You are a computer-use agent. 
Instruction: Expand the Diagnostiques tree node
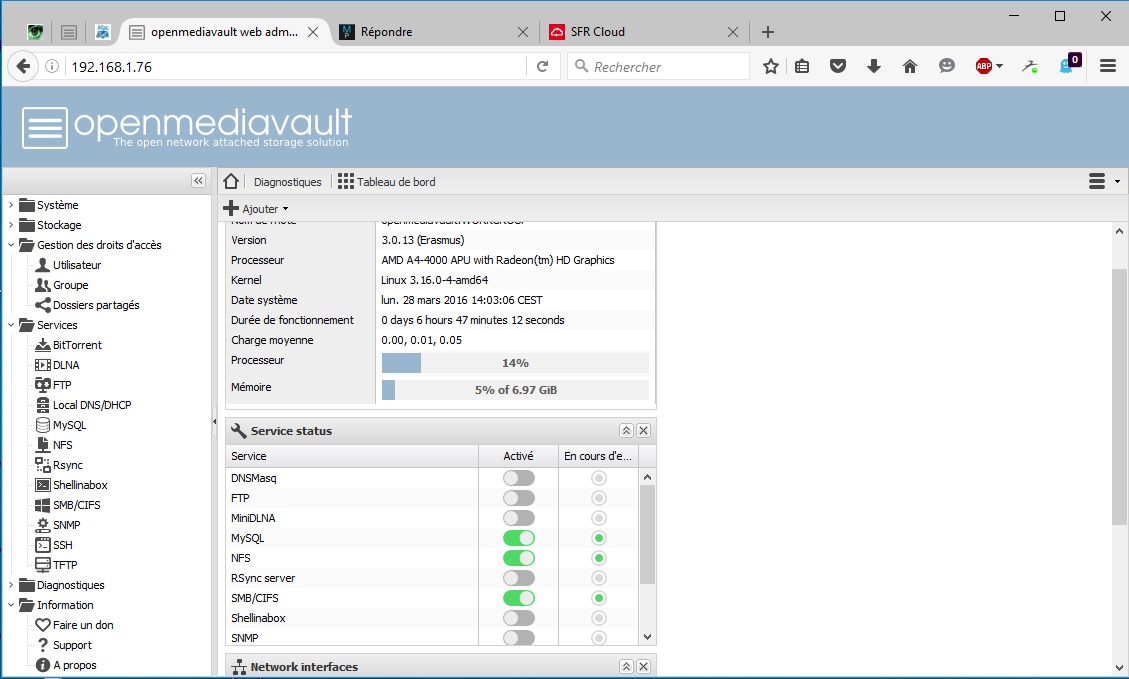click(11, 585)
